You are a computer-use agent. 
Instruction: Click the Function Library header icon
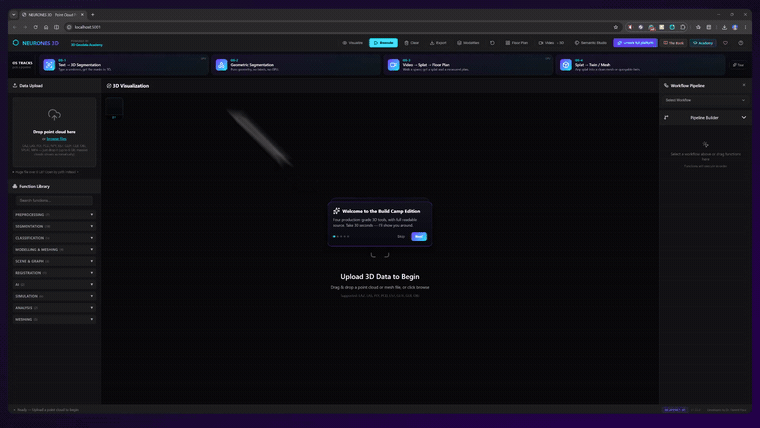point(15,186)
